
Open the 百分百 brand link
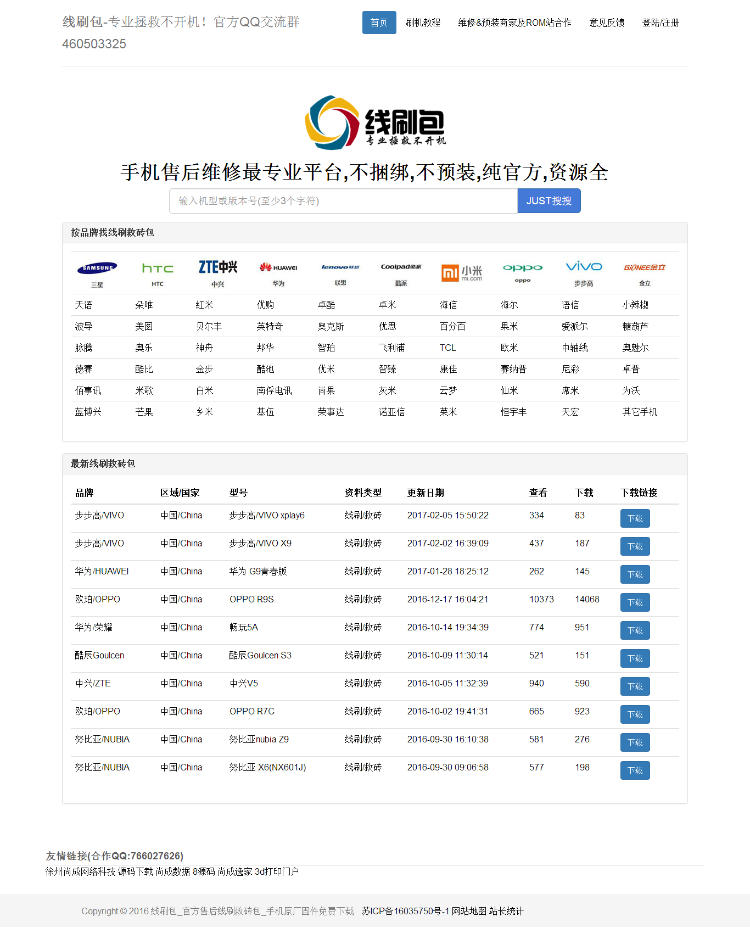pyautogui.click(x=453, y=326)
